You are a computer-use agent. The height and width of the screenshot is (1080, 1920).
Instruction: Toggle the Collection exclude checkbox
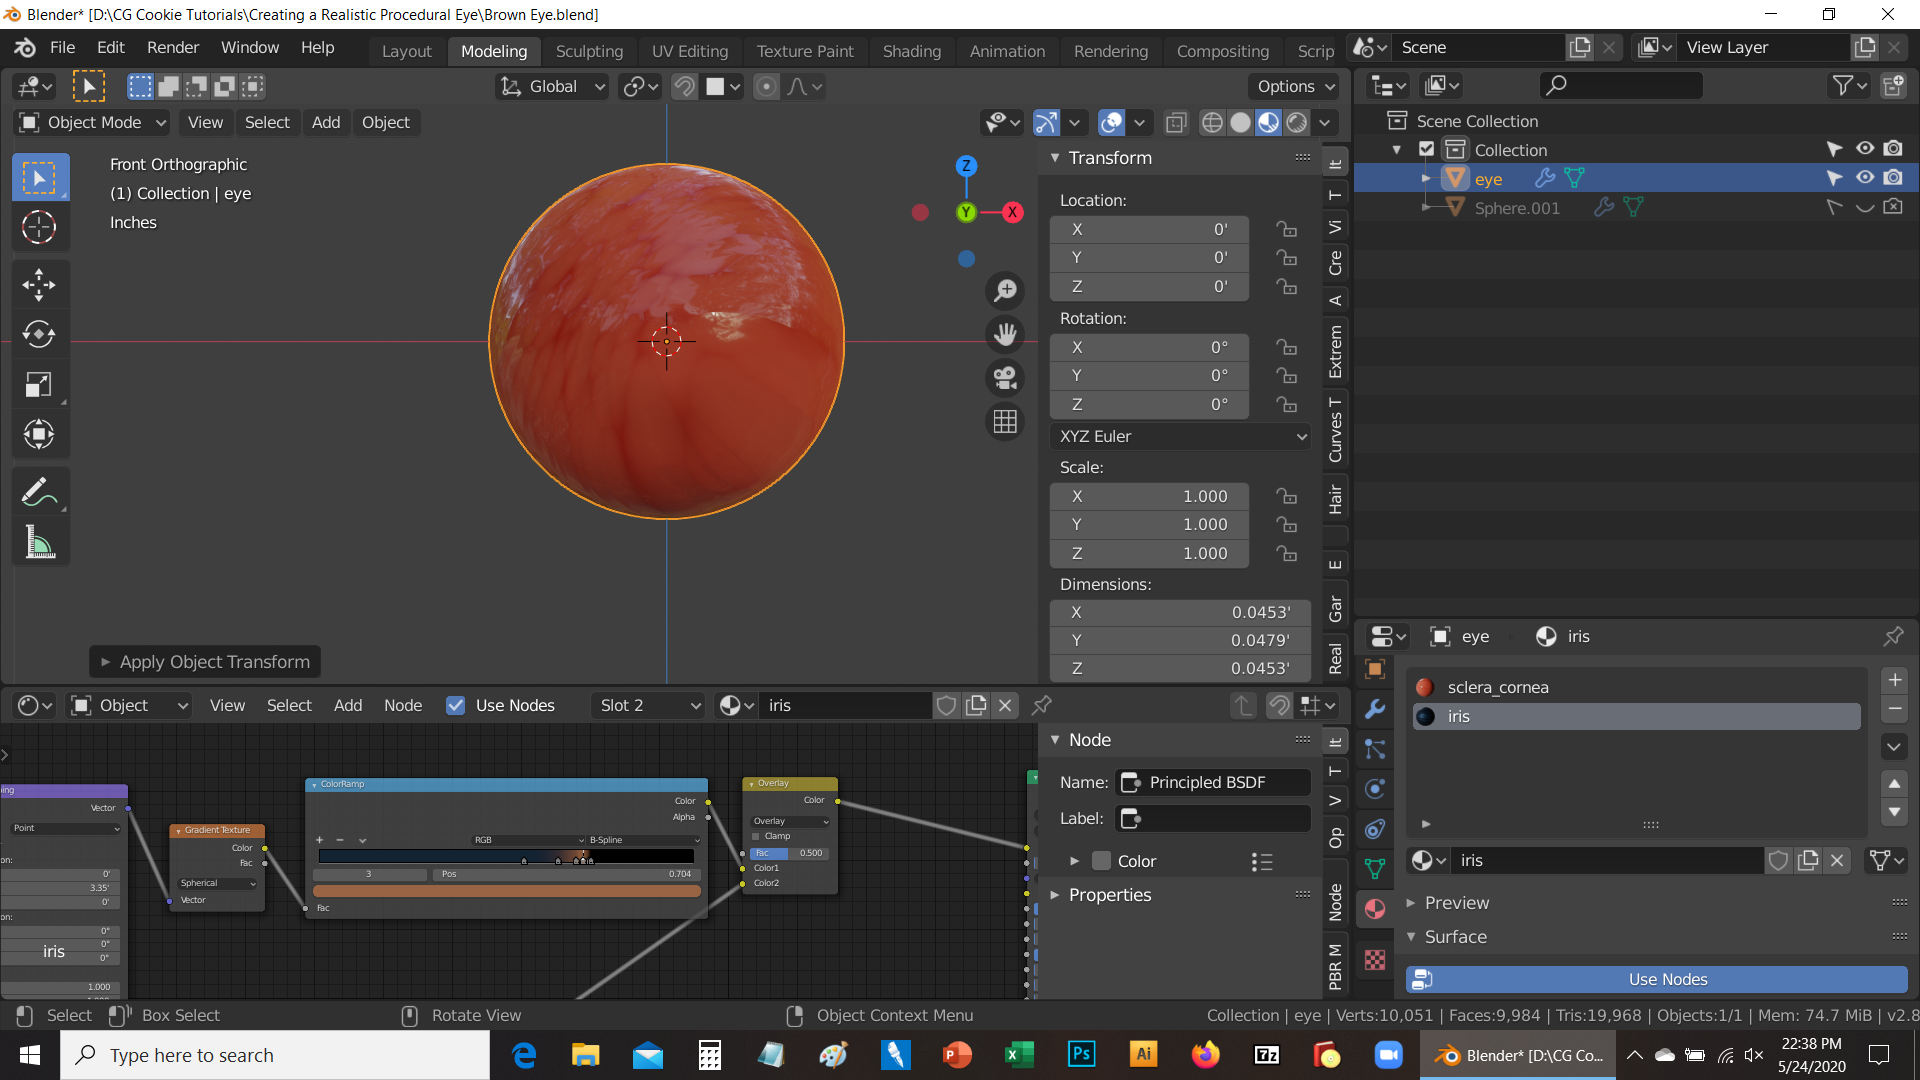tap(1427, 150)
